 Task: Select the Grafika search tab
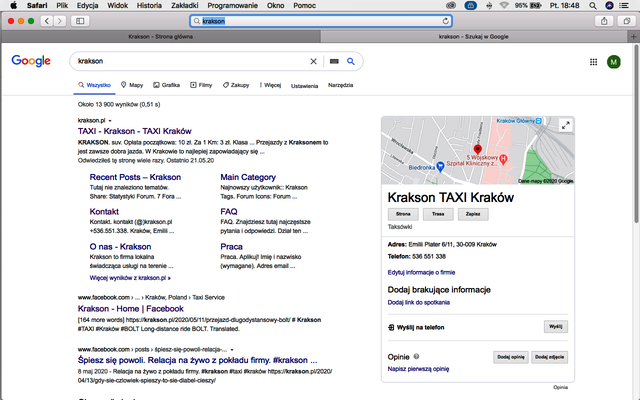(166, 85)
